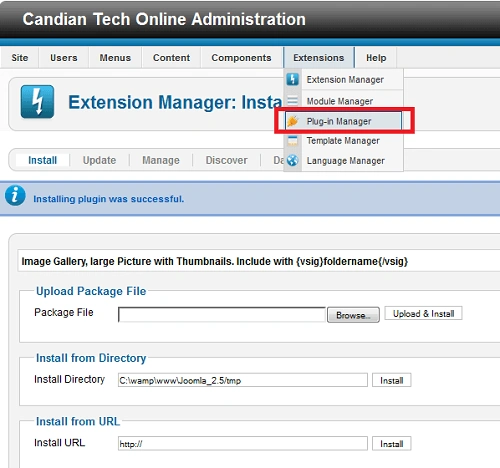Click the Language Manager globe icon

[x=292, y=160]
